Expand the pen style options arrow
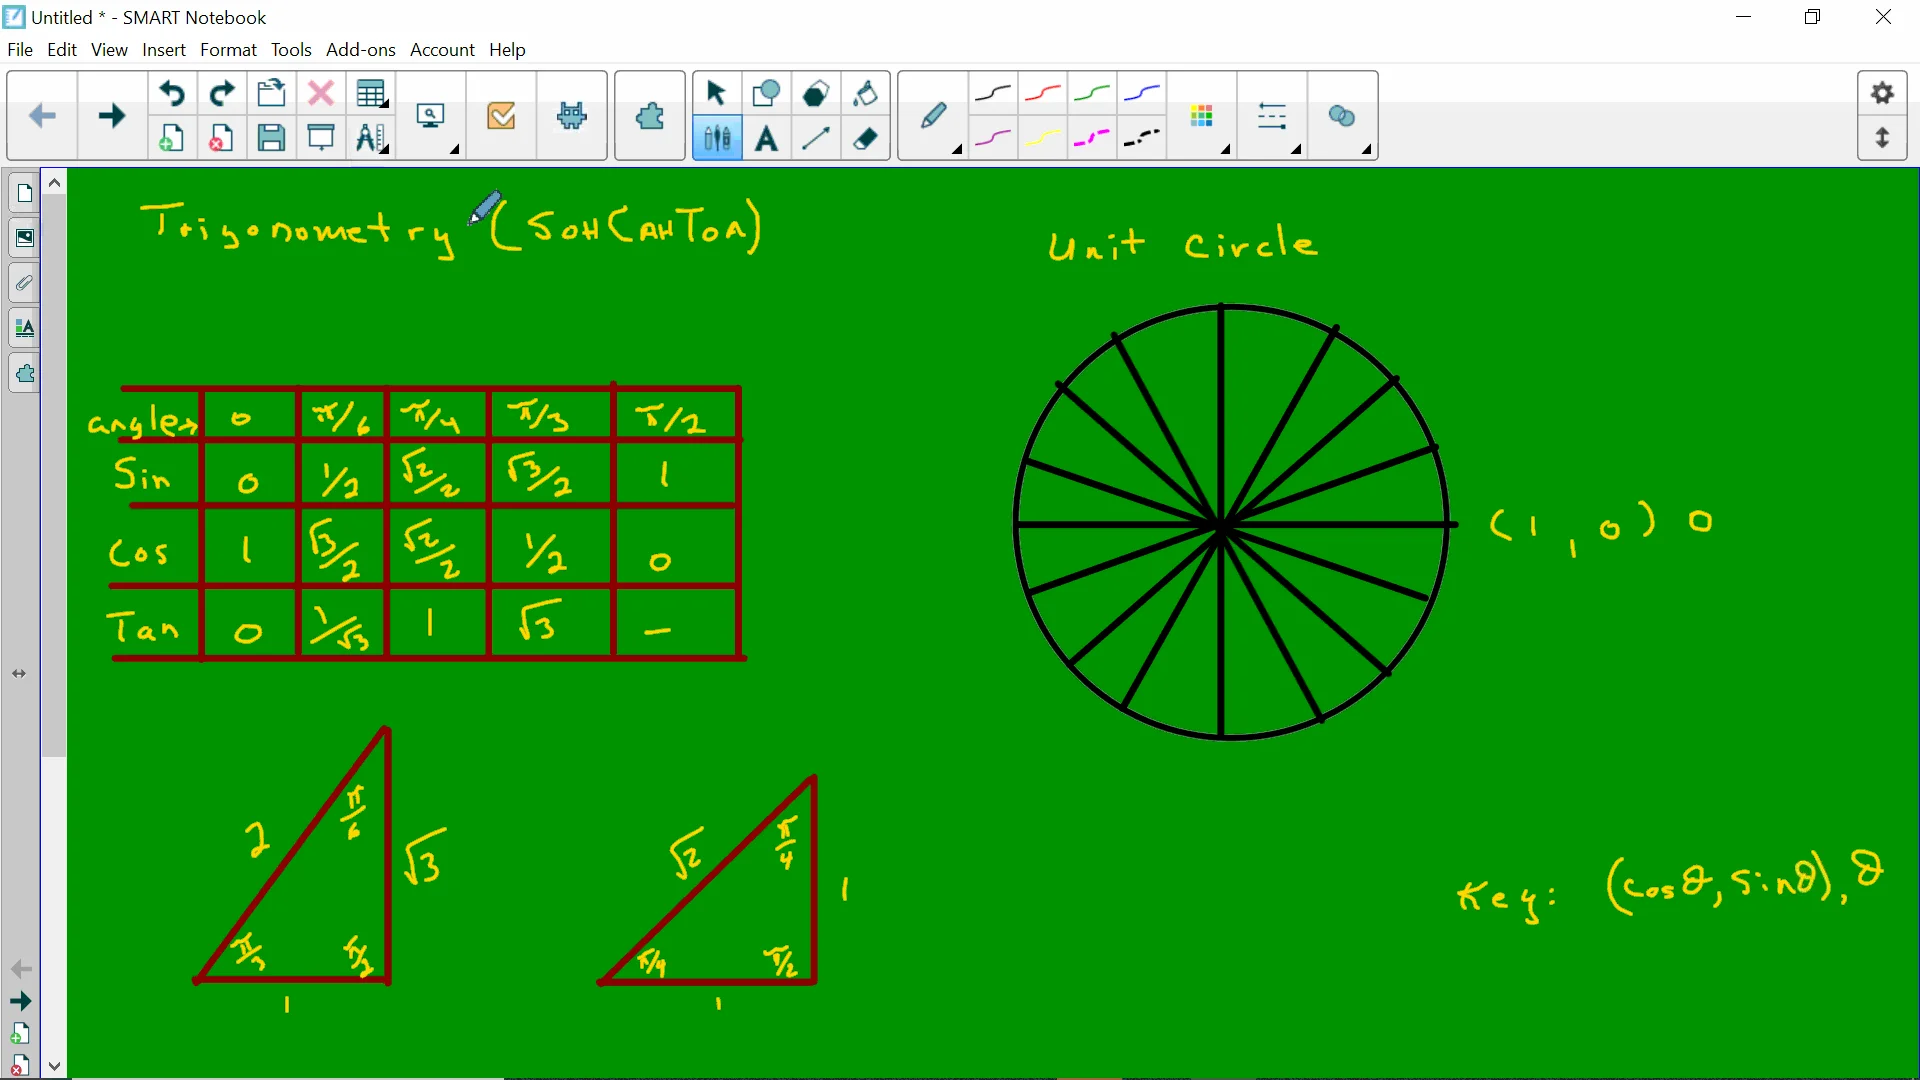This screenshot has width=1920, height=1080. tap(955, 150)
